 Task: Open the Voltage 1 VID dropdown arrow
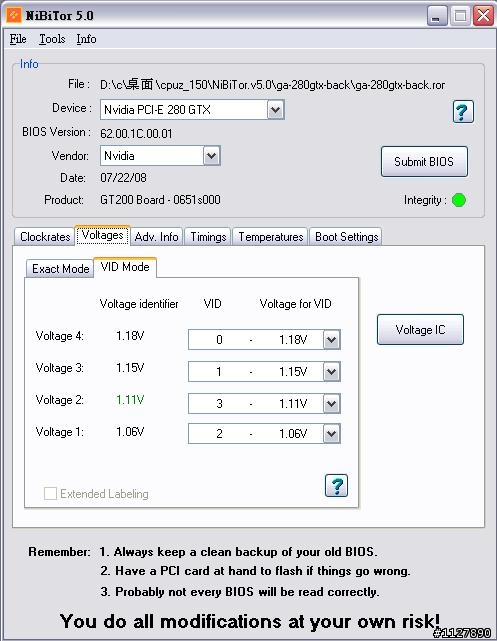click(331, 434)
